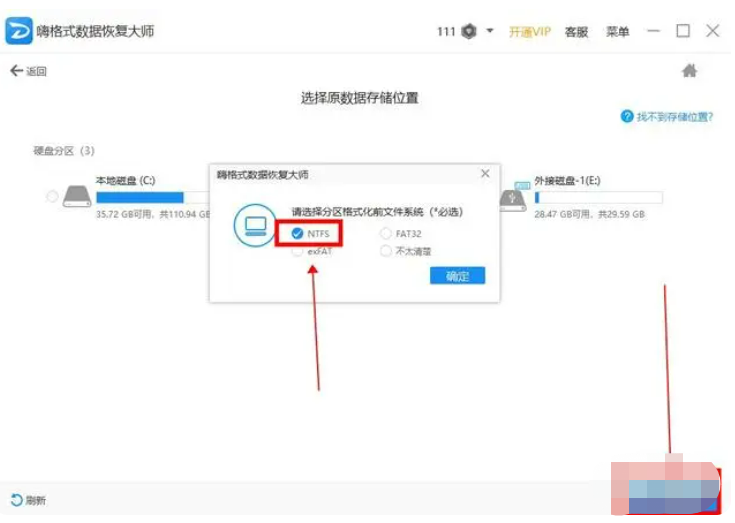This screenshot has width=735, height=523.
Task: Click the app logo in title bar
Action: pyautogui.click(x=19, y=30)
